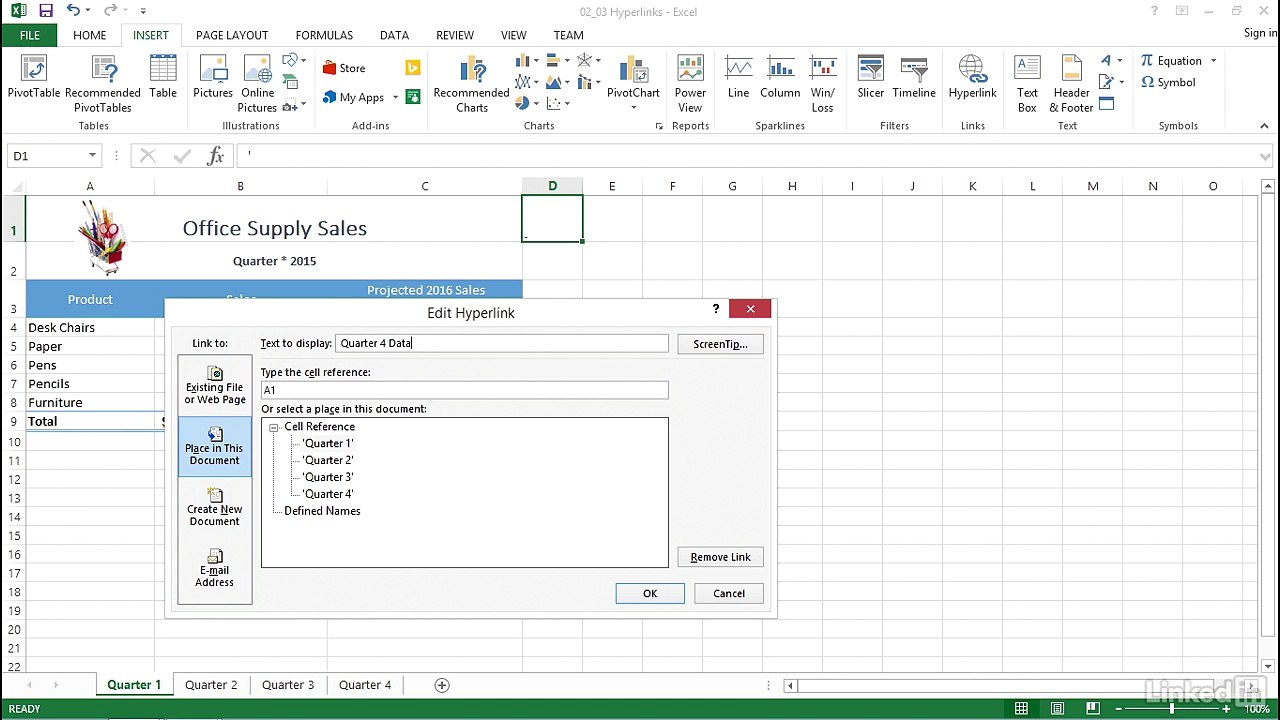Open Online Pictures search
This screenshot has width=1280, height=720.
(x=257, y=83)
